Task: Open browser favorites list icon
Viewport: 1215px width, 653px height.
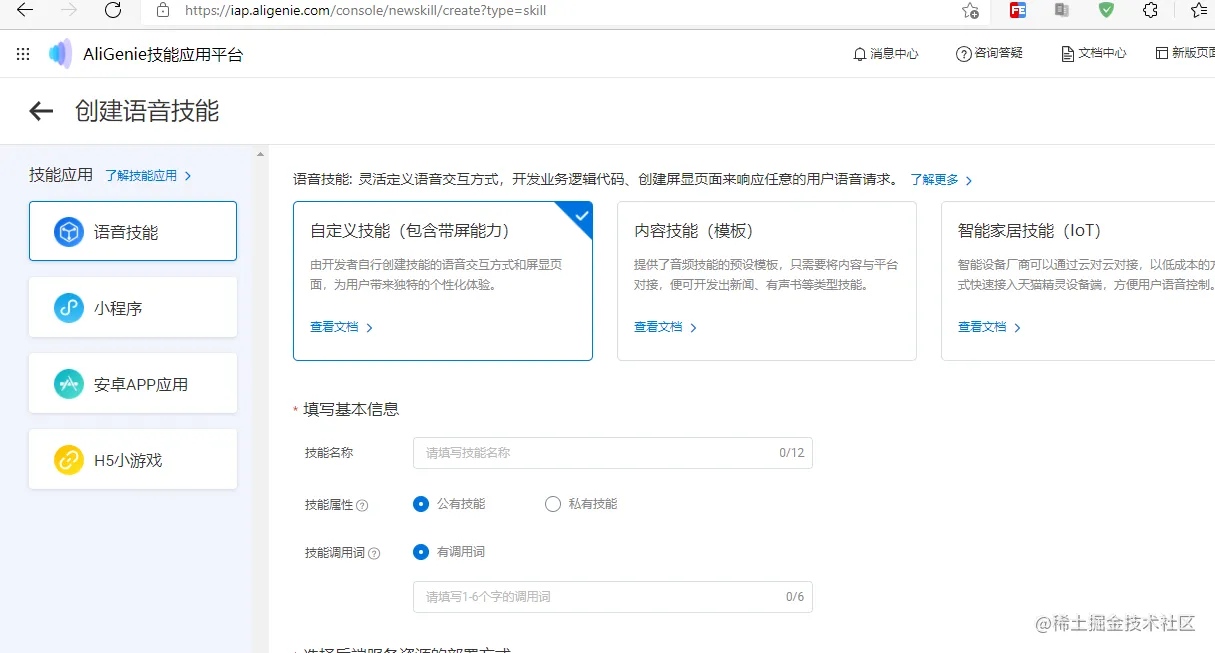Action: click(1200, 10)
